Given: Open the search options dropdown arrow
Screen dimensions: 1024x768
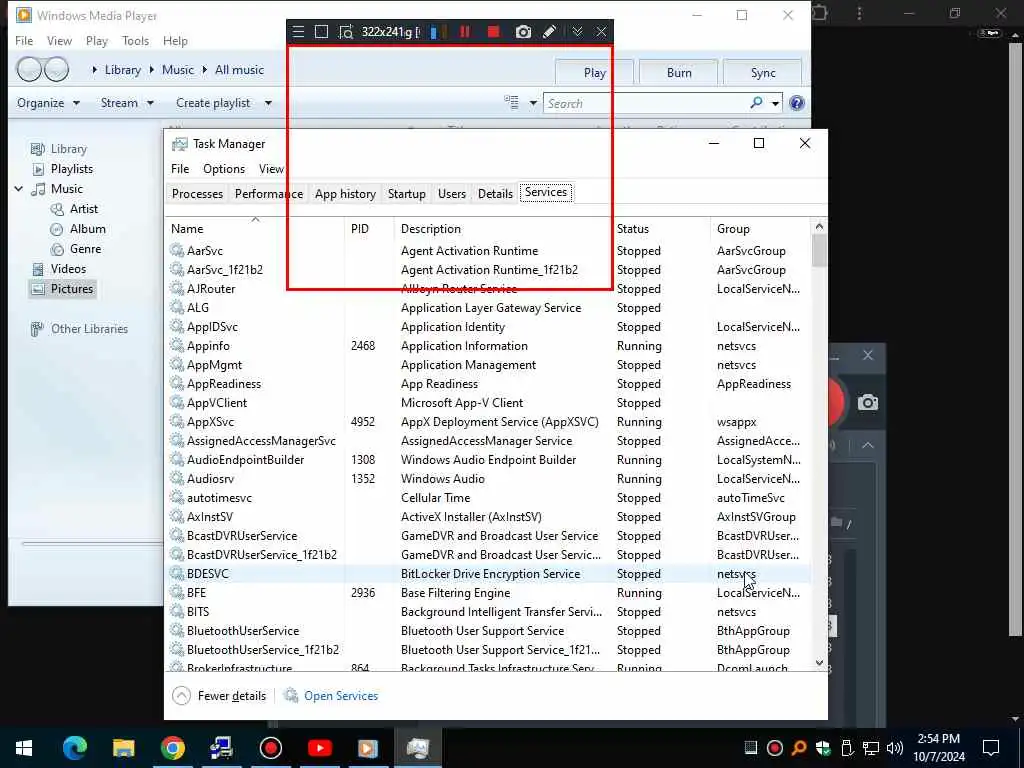Looking at the screenshot, I should point(775,103).
